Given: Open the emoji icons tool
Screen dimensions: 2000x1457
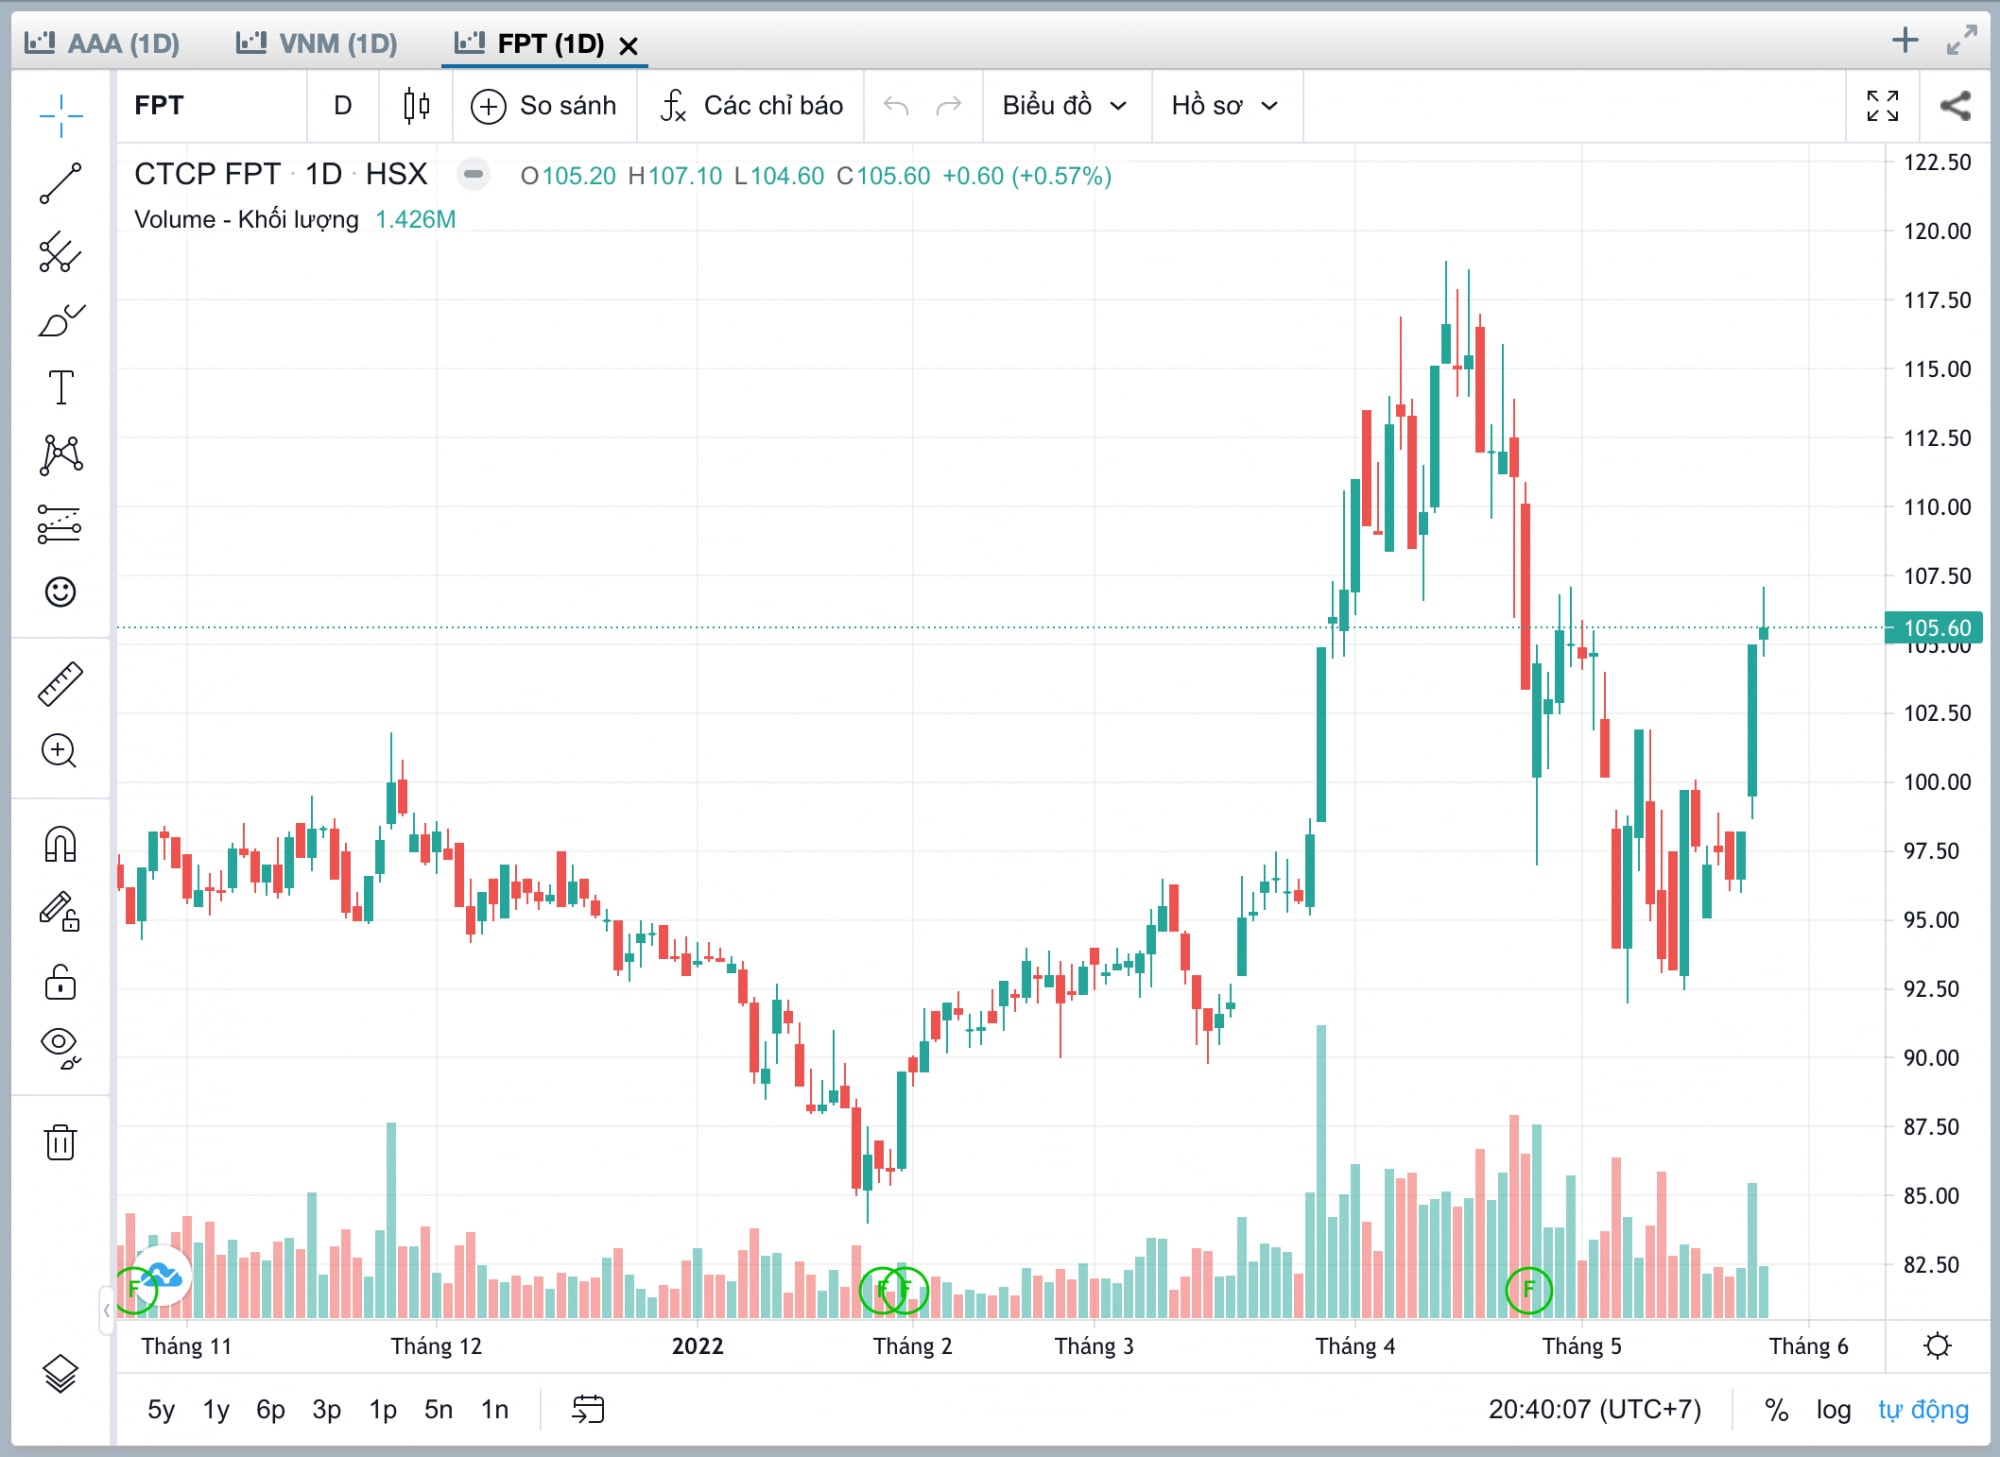Looking at the screenshot, I should click(61, 592).
